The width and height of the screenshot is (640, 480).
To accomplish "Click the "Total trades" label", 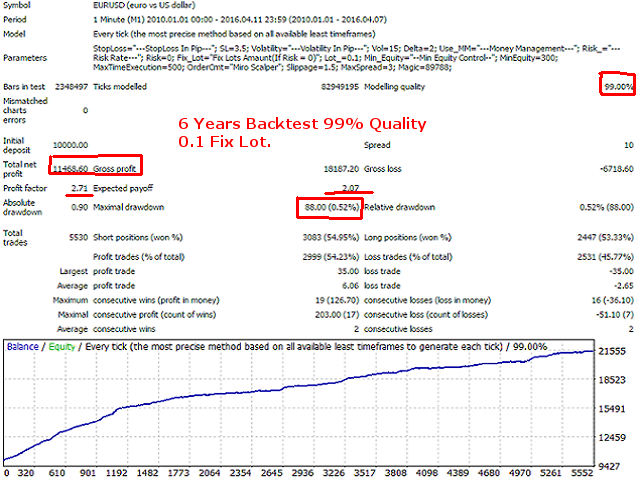I will (x=15, y=238).
